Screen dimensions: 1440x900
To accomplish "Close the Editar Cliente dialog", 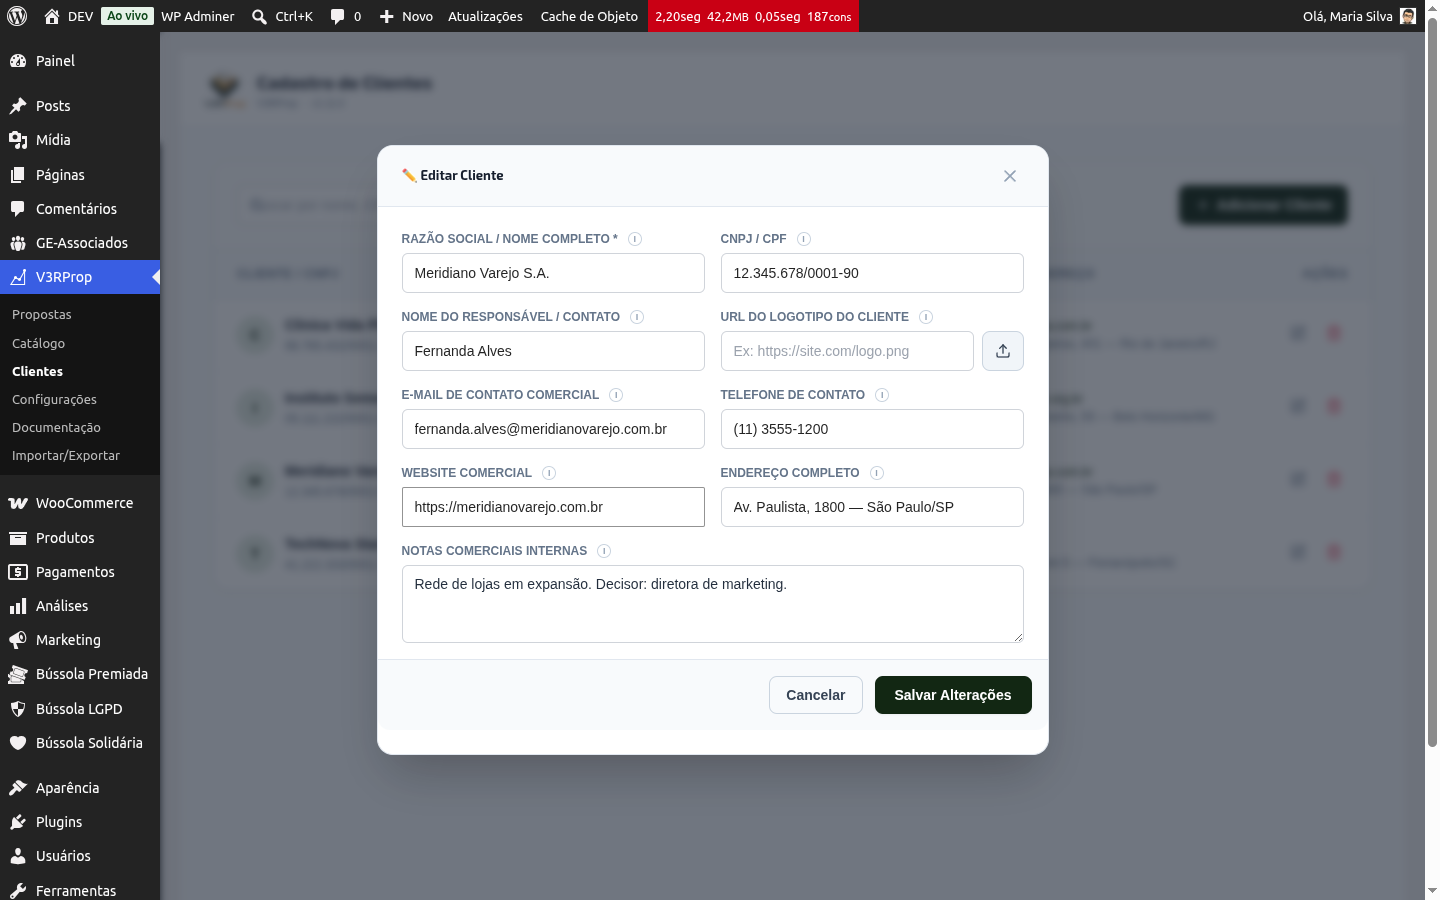I will pyautogui.click(x=1010, y=176).
